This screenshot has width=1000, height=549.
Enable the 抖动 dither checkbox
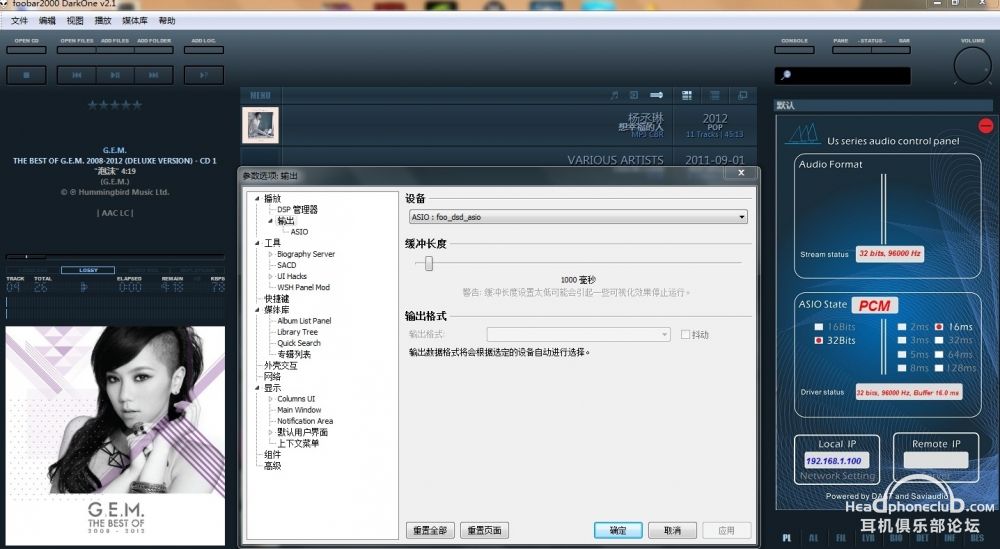[x=685, y=334]
